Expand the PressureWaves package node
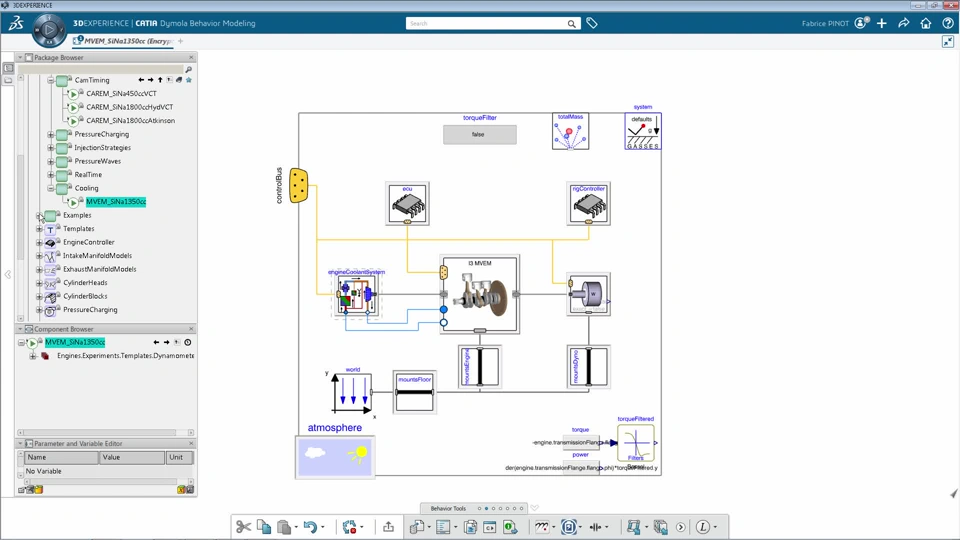960x540 pixels. 51,161
